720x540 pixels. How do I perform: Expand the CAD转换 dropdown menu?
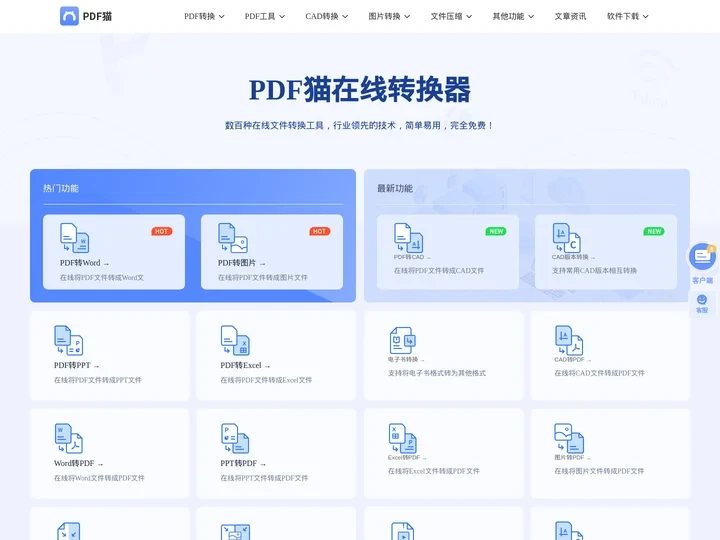pyautogui.click(x=327, y=16)
